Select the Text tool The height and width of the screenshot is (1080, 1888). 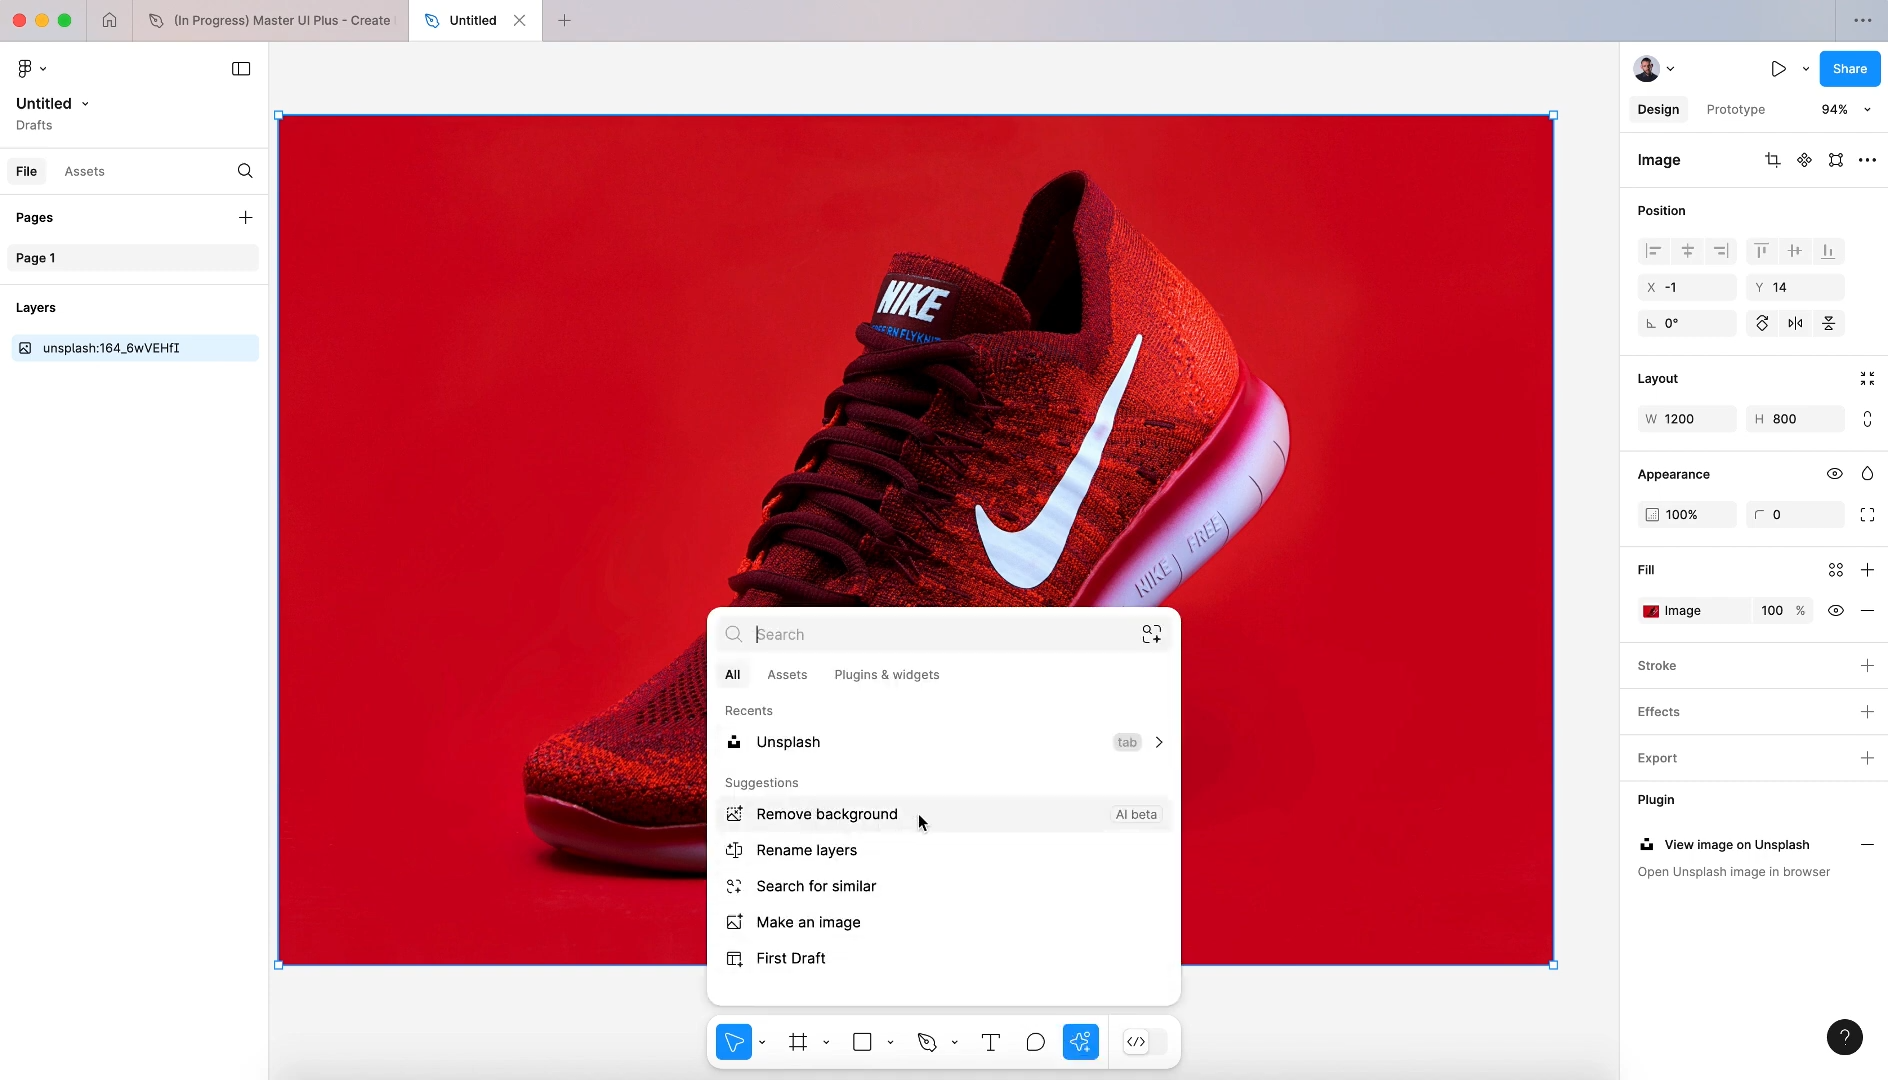pyautogui.click(x=991, y=1042)
